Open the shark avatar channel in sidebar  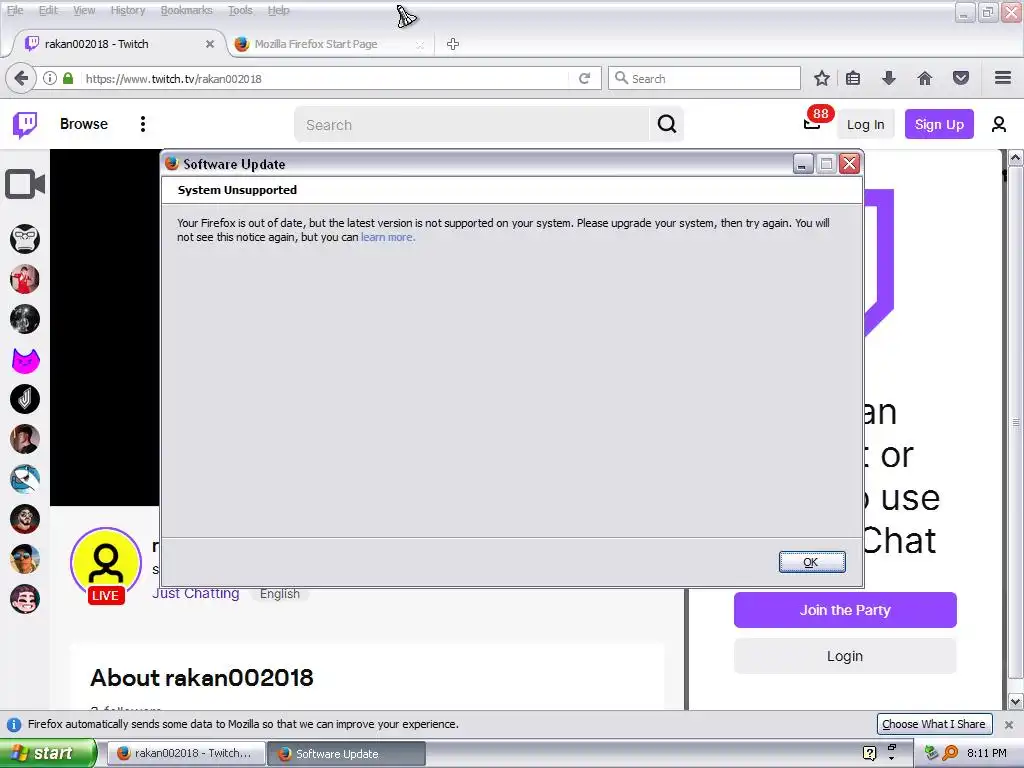tap(25, 479)
